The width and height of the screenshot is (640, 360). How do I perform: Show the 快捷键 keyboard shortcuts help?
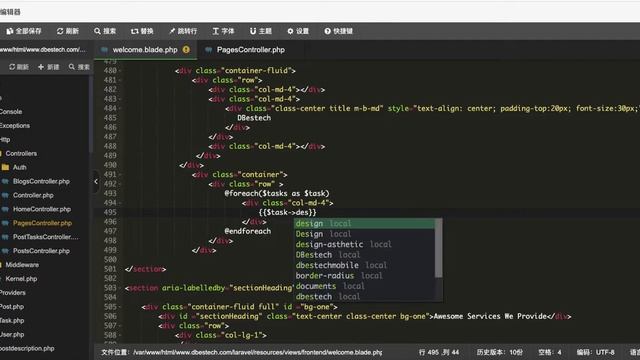(x=338, y=31)
